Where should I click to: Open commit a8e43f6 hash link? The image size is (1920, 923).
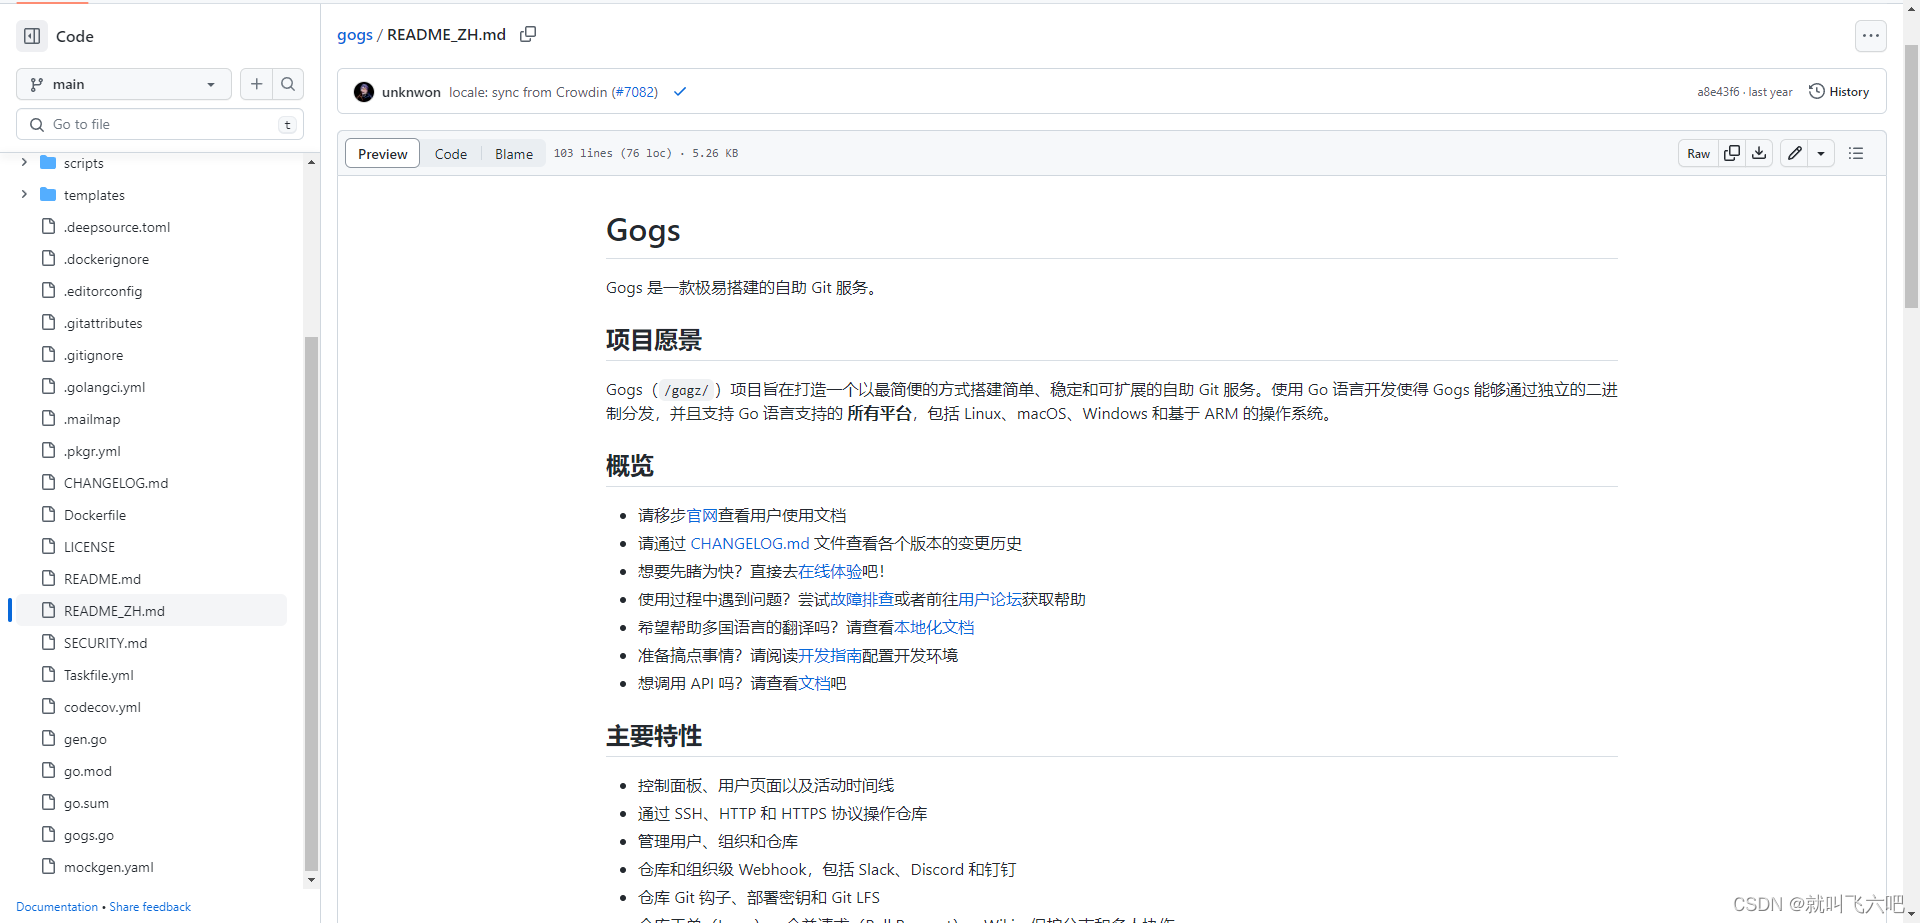point(1718,92)
